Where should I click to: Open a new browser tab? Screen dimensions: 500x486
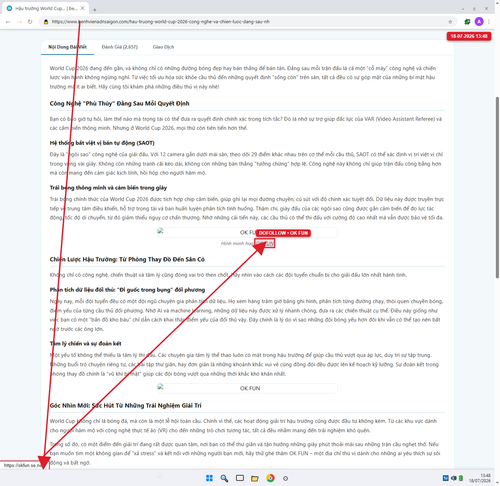[x=95, y=10]
